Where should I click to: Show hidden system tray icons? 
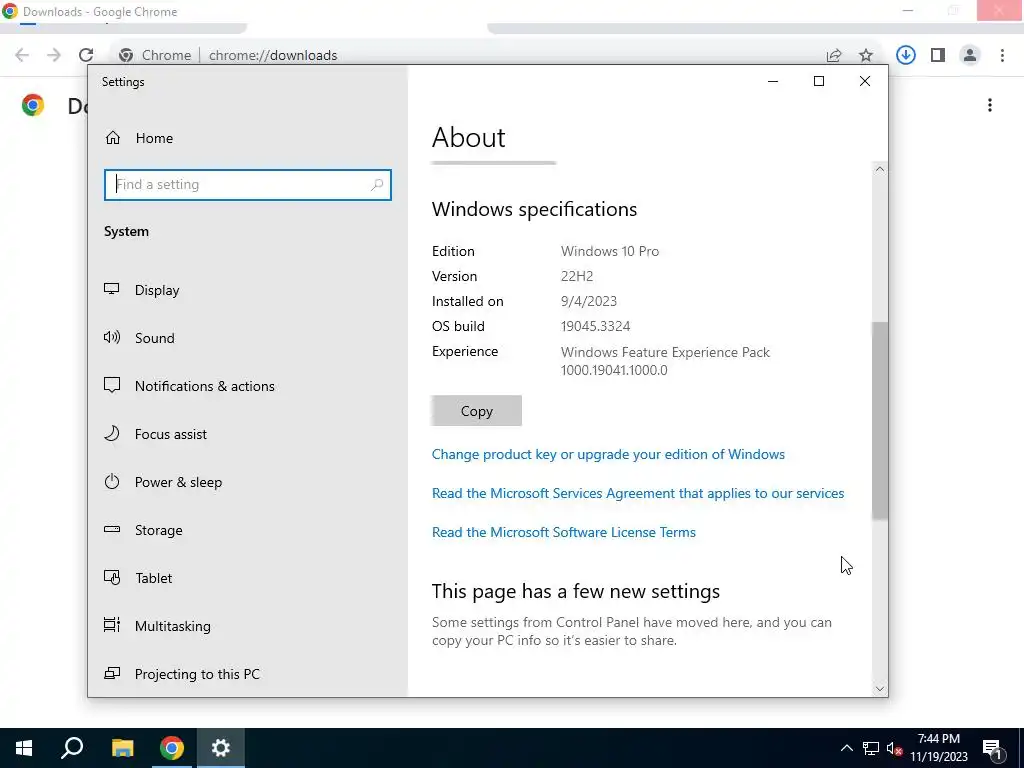point(846,748)
